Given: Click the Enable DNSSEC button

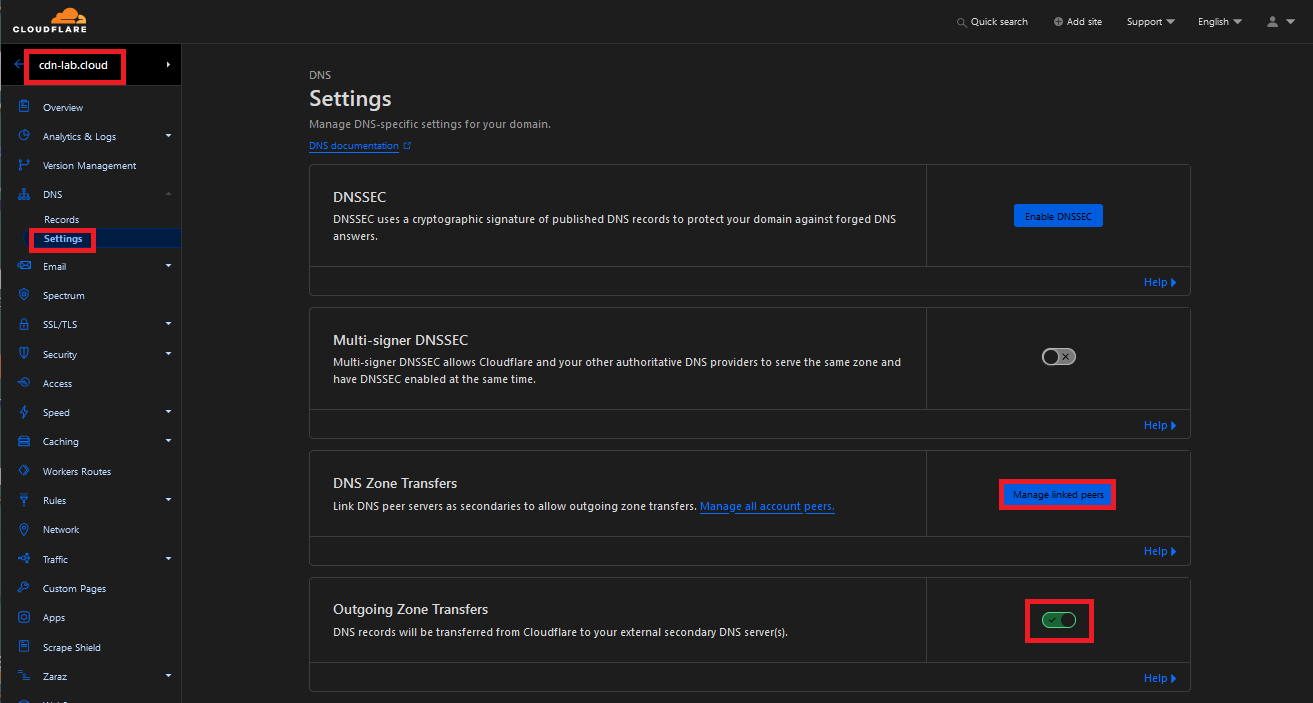Looking at the screenshot, I should coord(1058,216).
